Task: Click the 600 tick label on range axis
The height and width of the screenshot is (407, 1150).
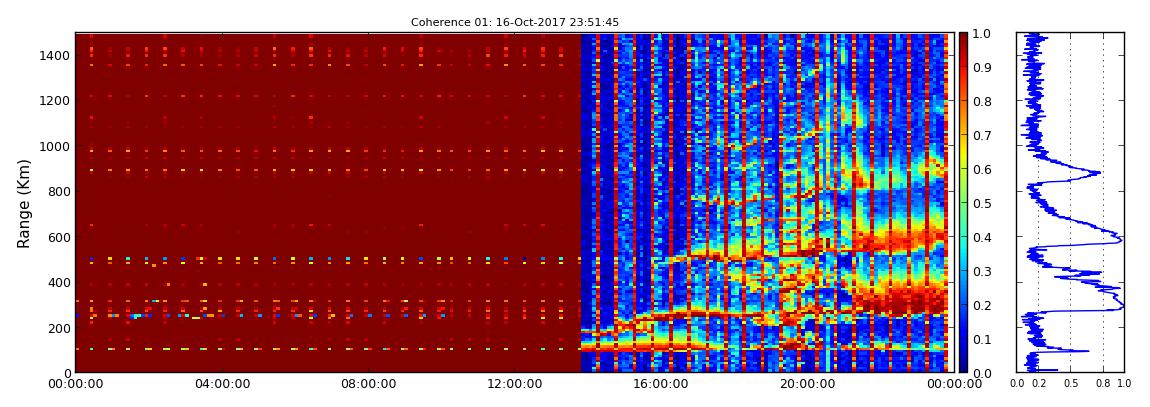Action: [x=59, y=237]
